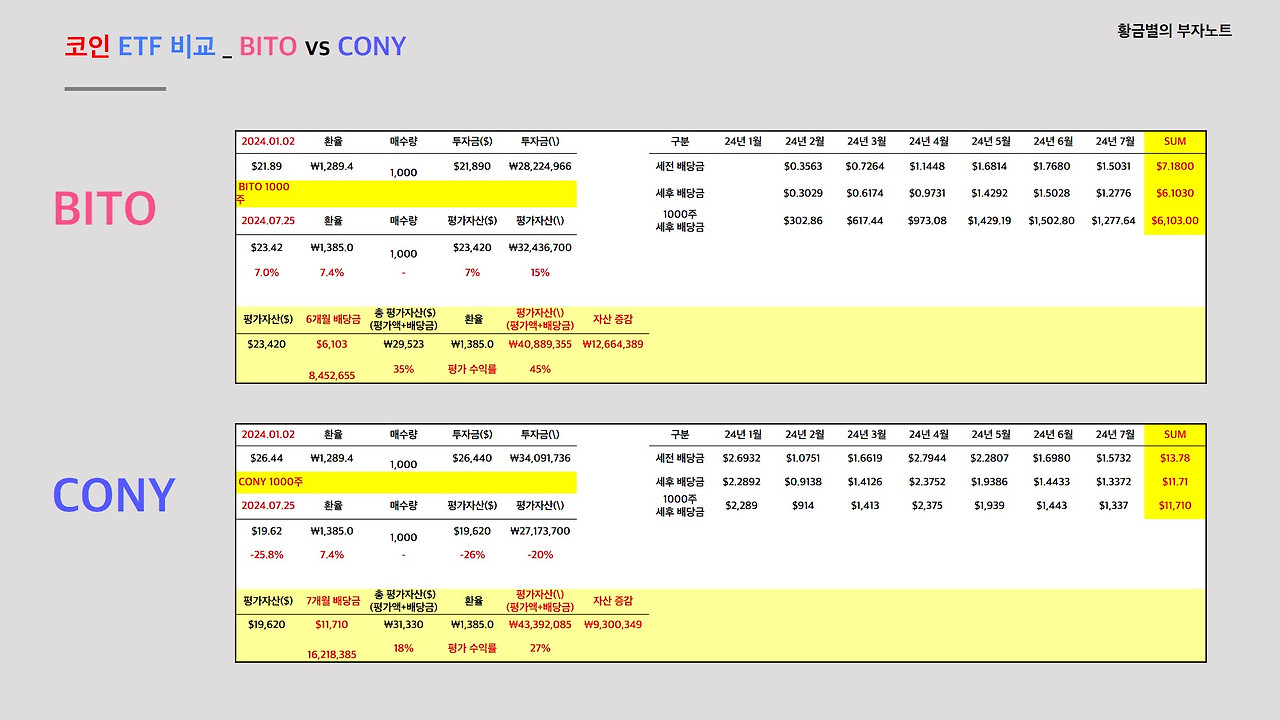Click the 24년 1월 column header for CONY
Image resolution: width=1280 pixels, height=720 pixels.
point(741,434)
